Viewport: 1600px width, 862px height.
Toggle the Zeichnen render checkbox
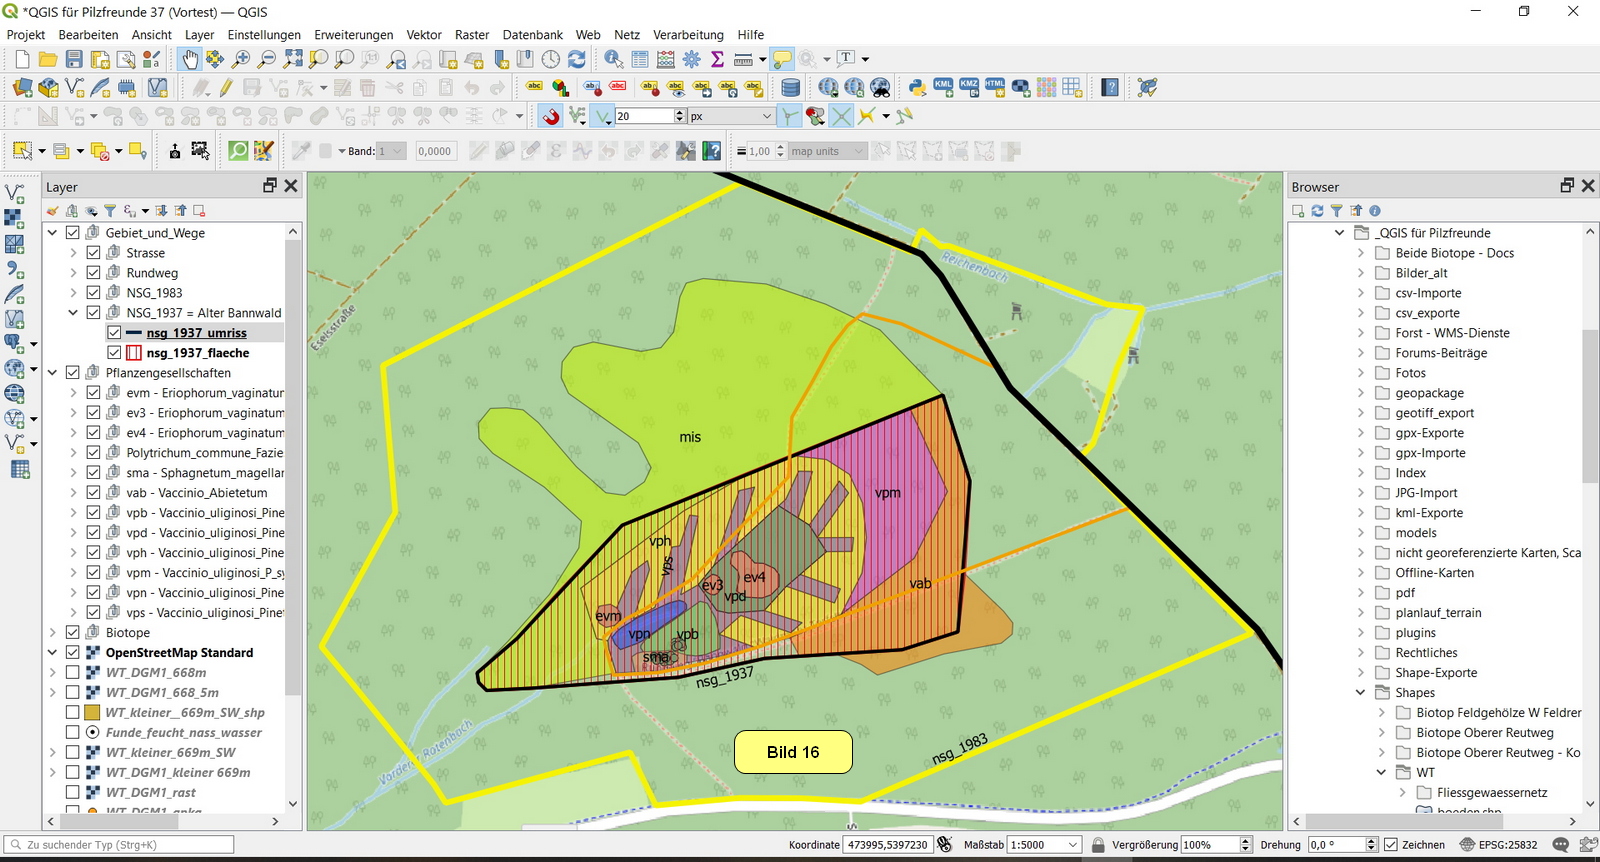[1390, 845]
